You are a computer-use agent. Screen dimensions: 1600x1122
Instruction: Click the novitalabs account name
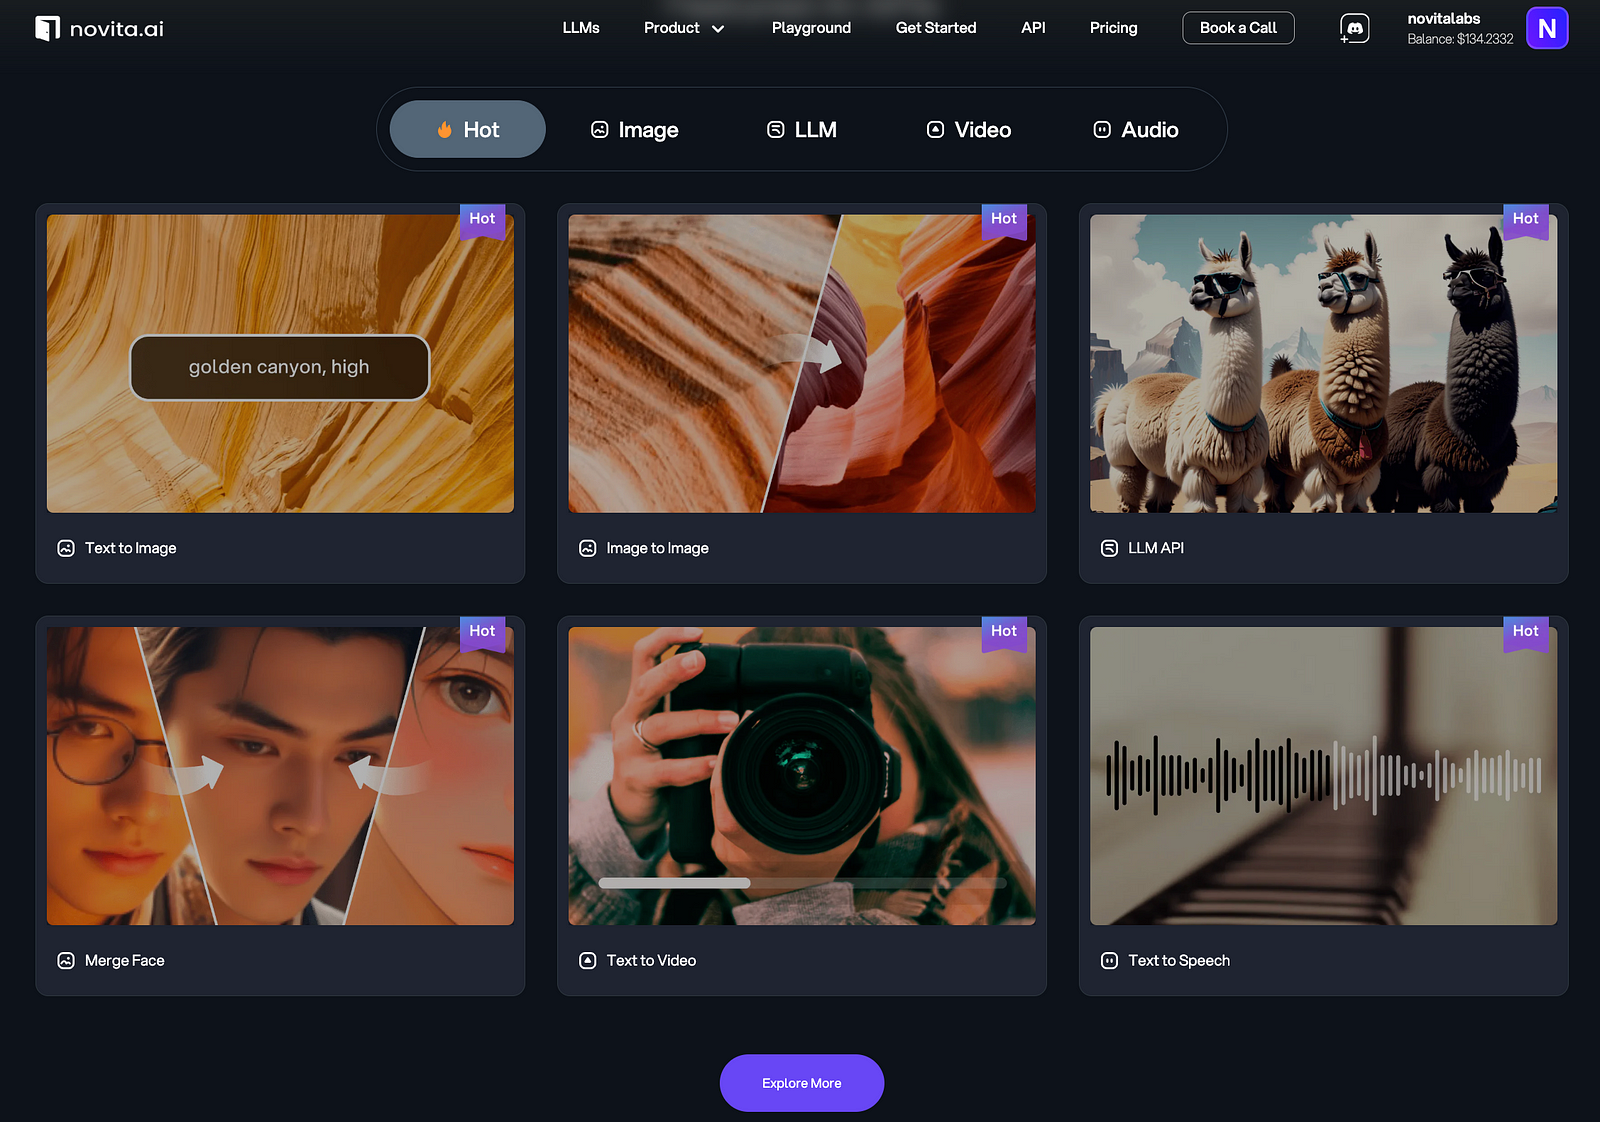(1444, 19)
